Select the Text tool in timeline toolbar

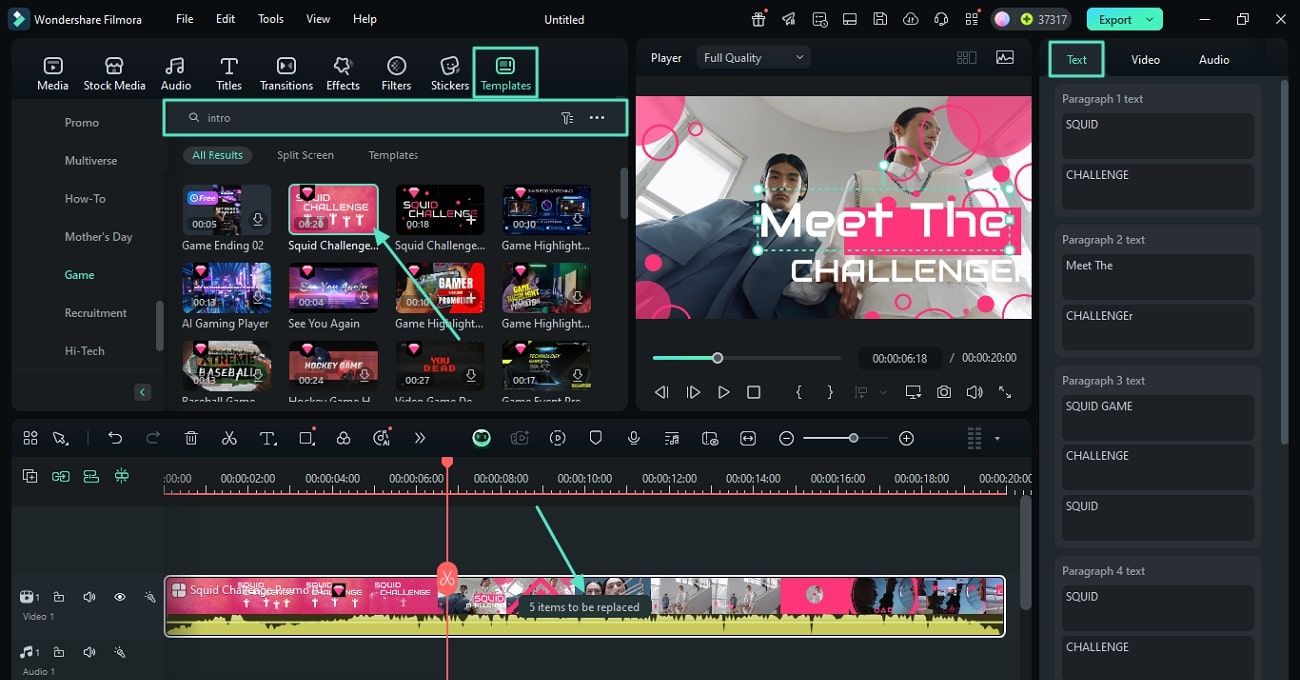268,438
